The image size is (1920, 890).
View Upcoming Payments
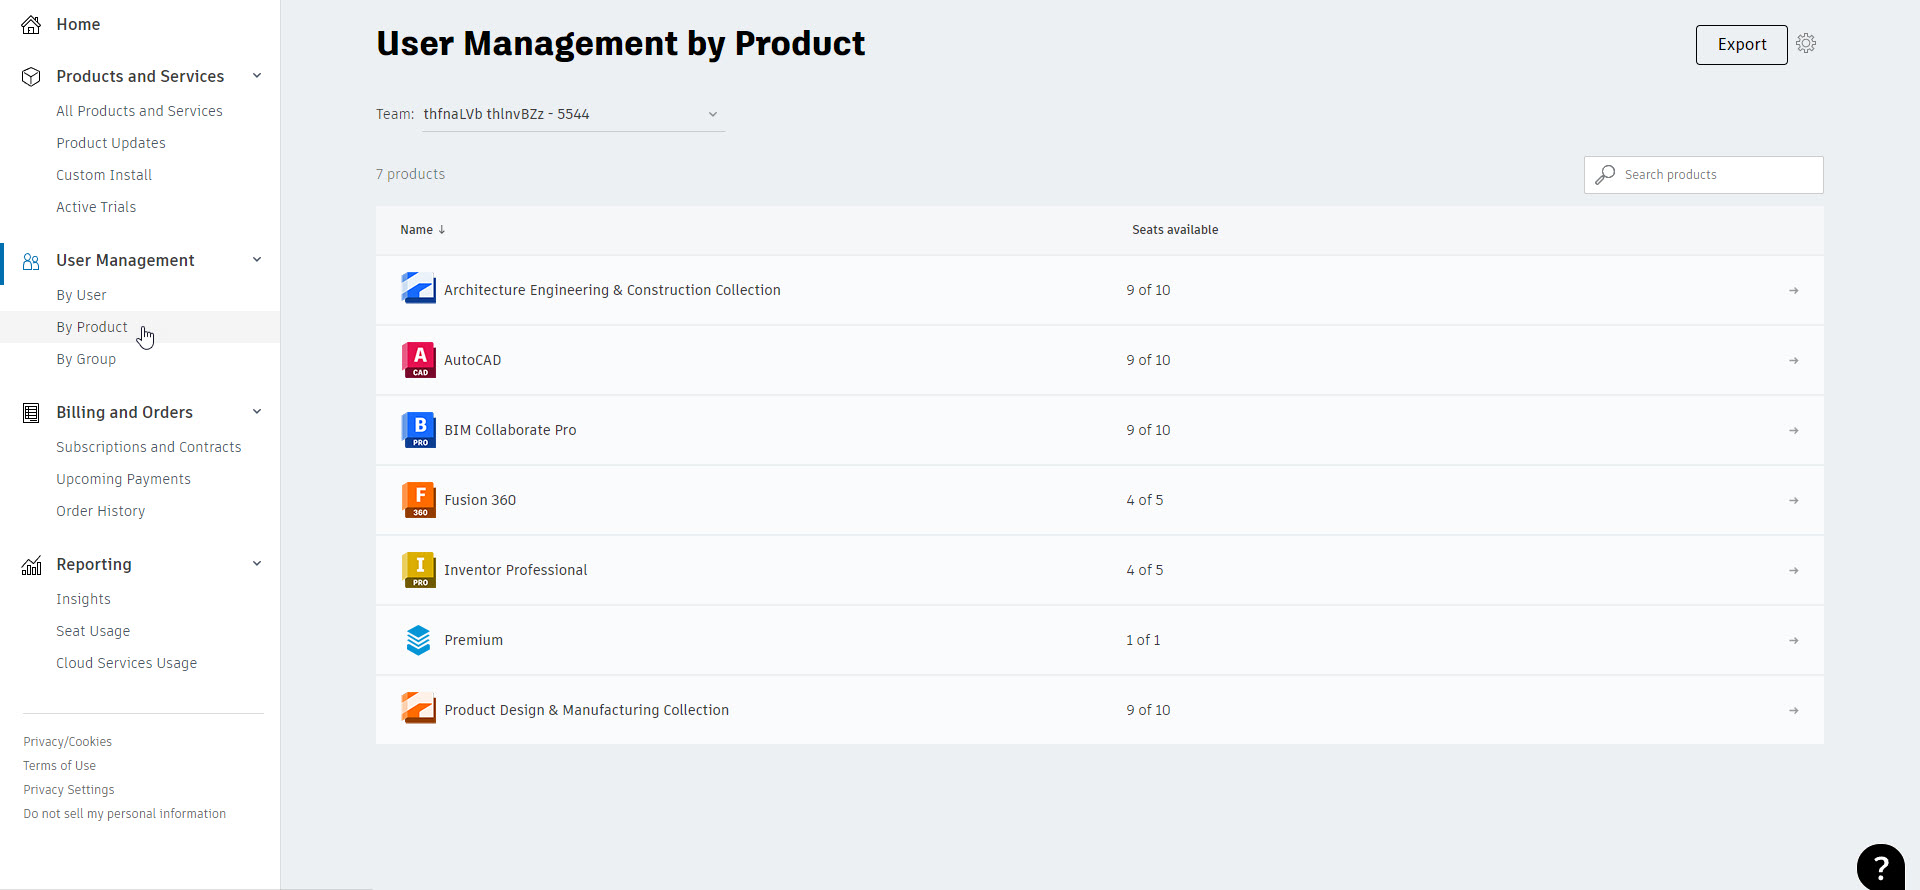click(x=123, y=479)
